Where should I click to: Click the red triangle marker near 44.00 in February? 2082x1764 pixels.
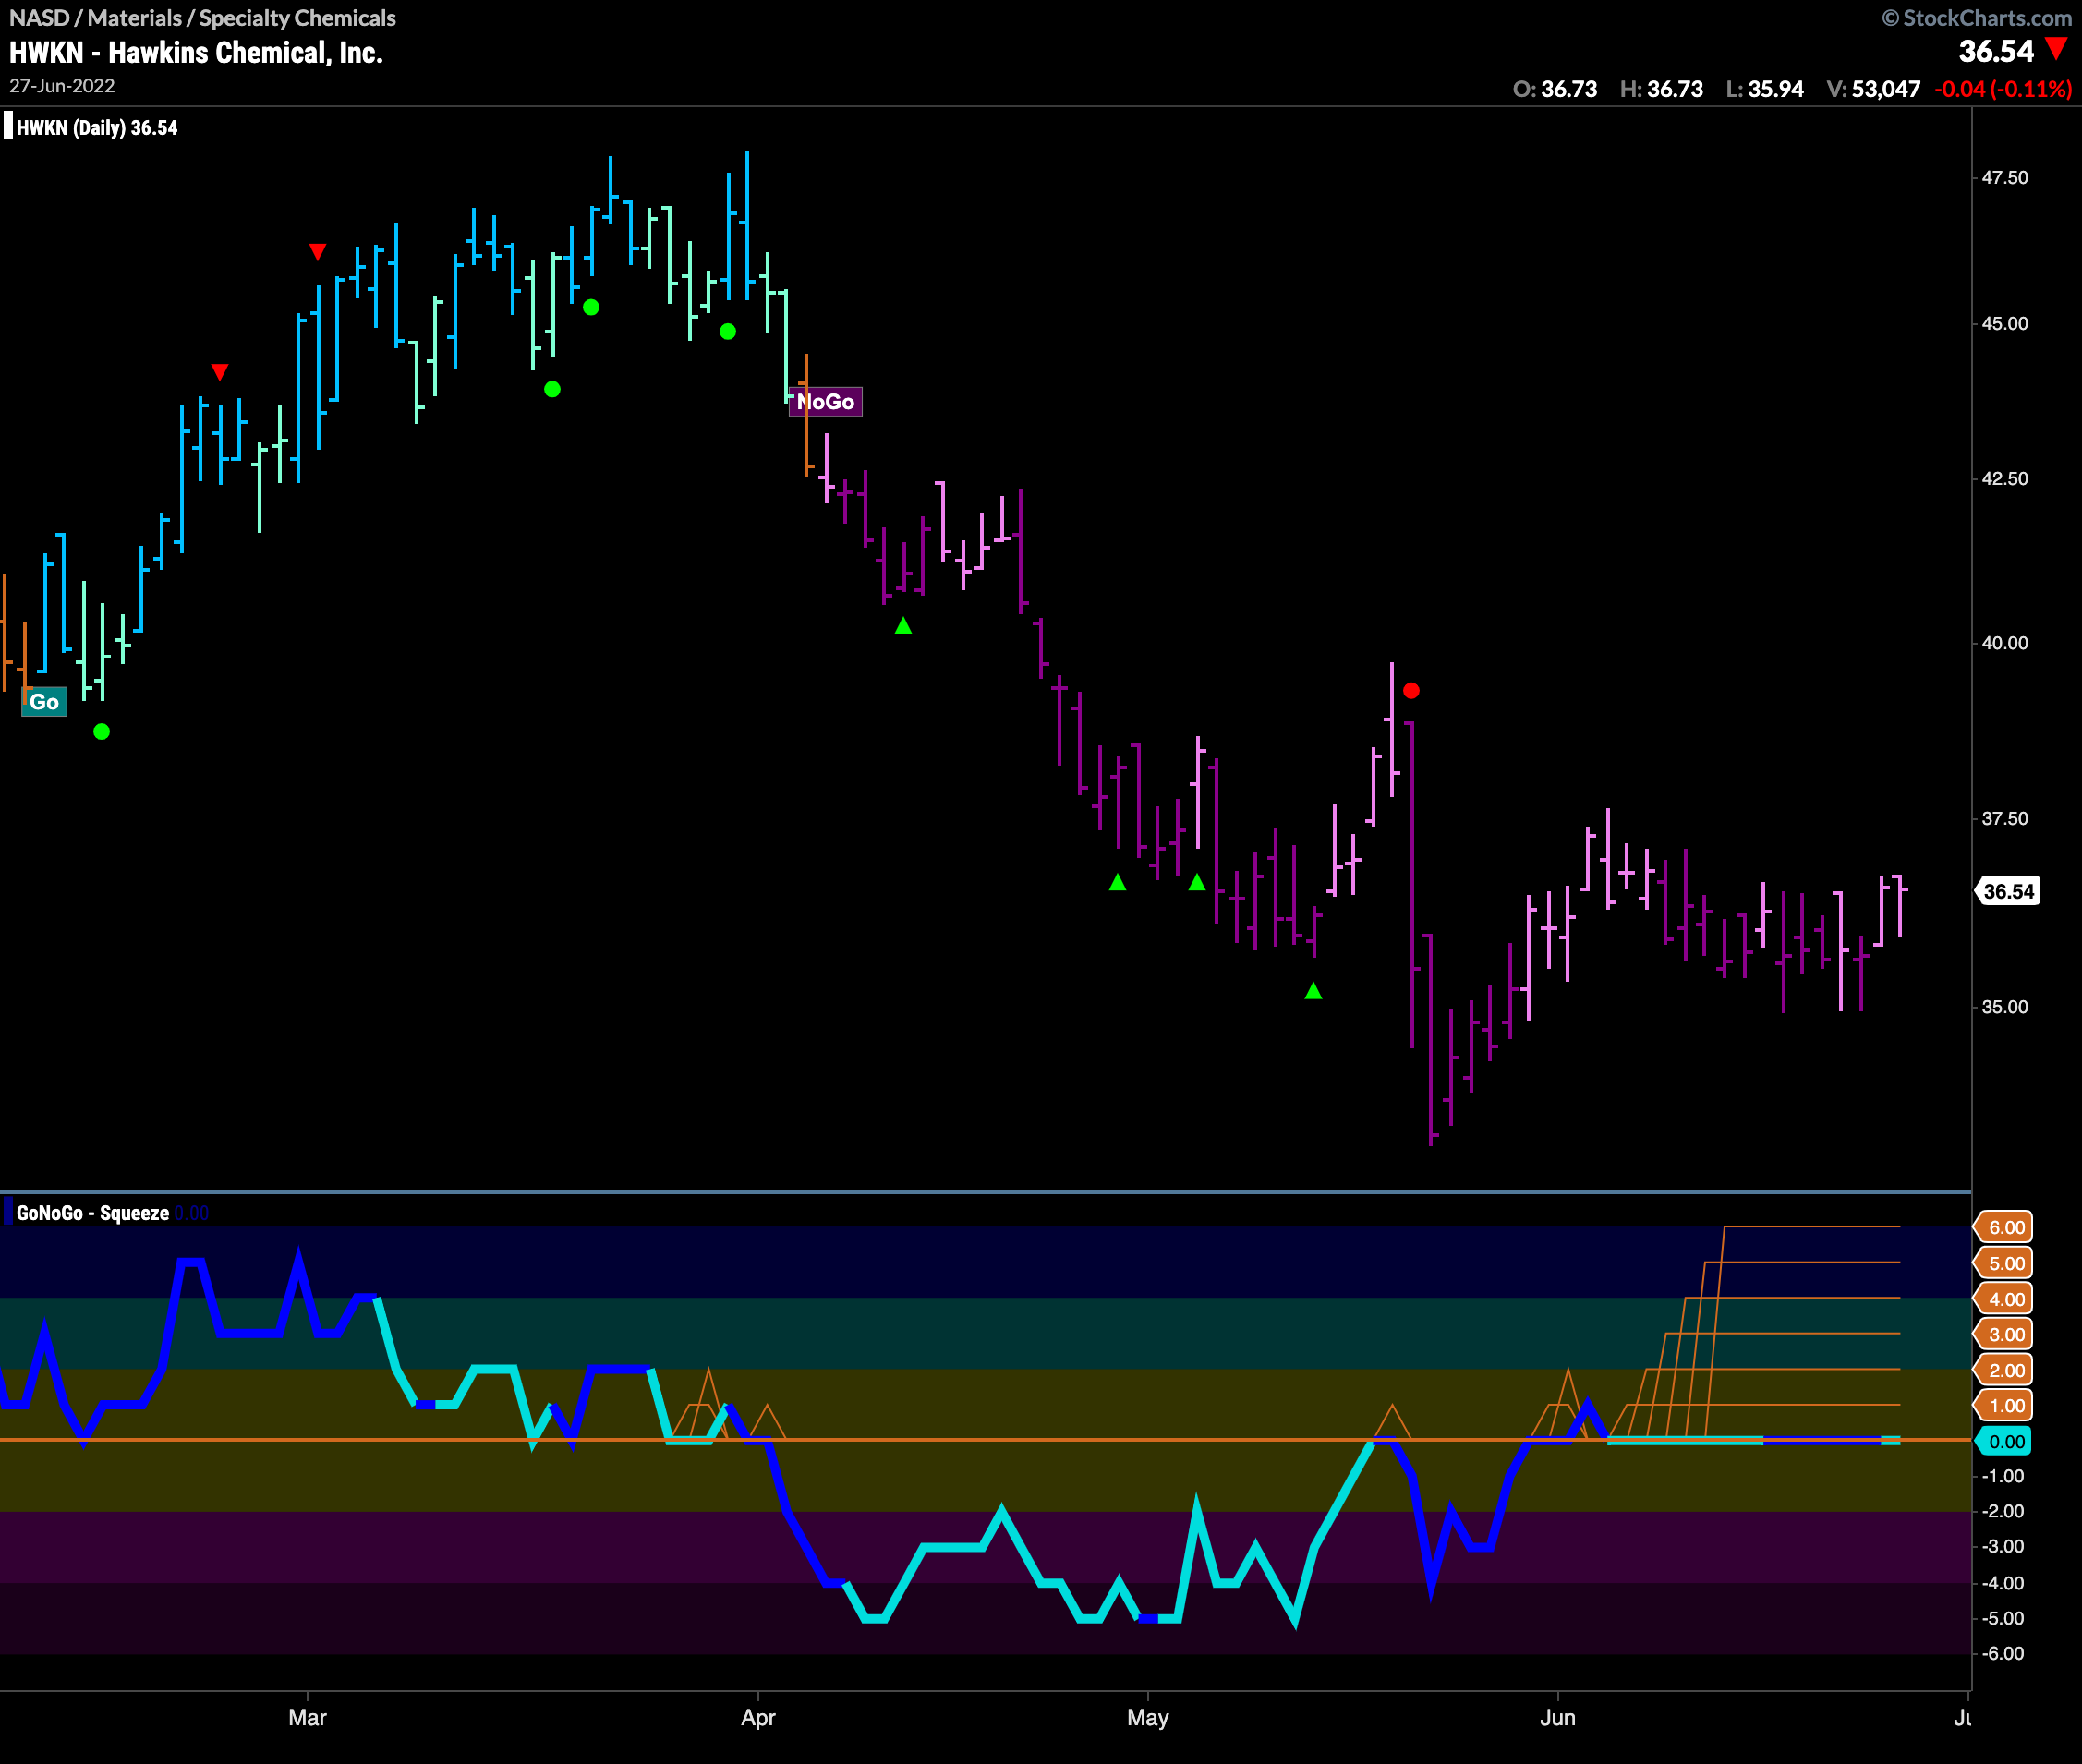click(220, 372)
